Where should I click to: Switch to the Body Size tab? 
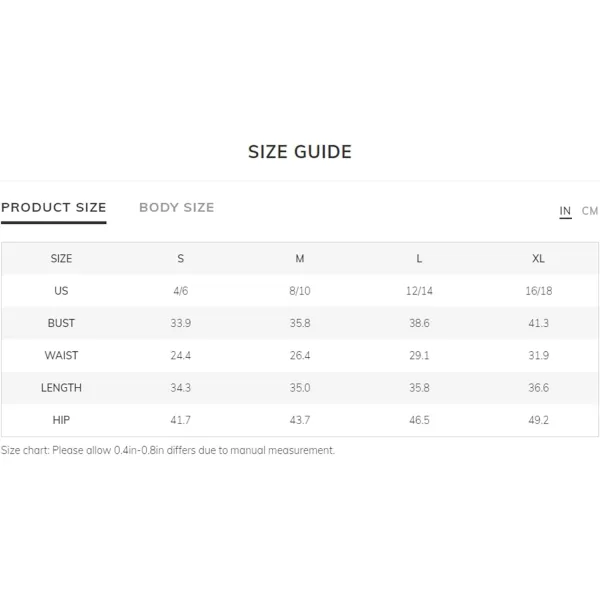[x=176, y=207]
